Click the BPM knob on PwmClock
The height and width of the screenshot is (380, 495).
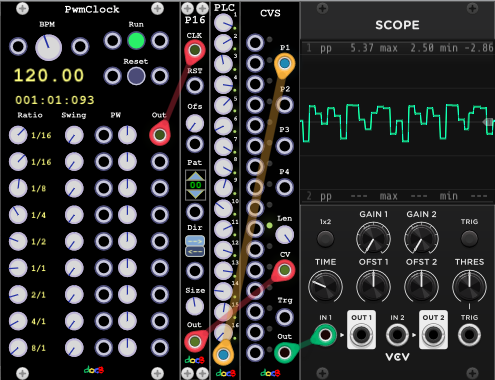(x=49, y=47)
